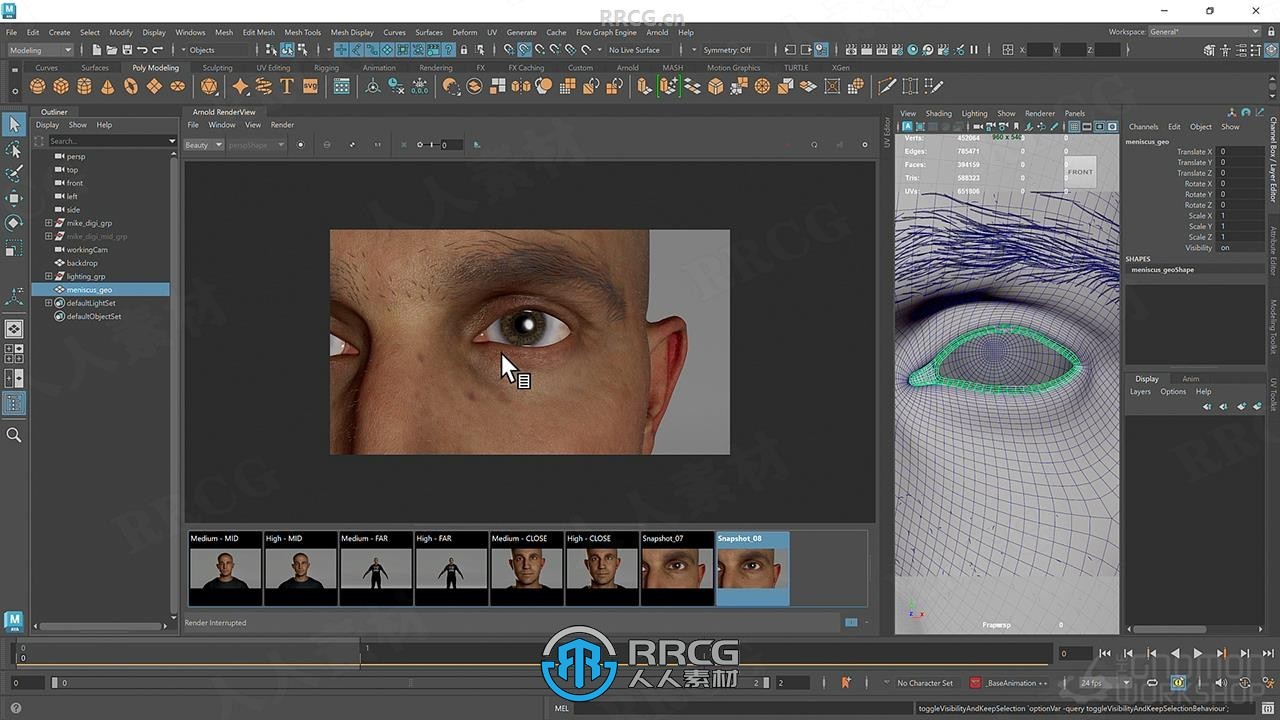Click the Extrude shelf icon
The height and width of the screenshot is (720, 1280).
pos(644,87)
